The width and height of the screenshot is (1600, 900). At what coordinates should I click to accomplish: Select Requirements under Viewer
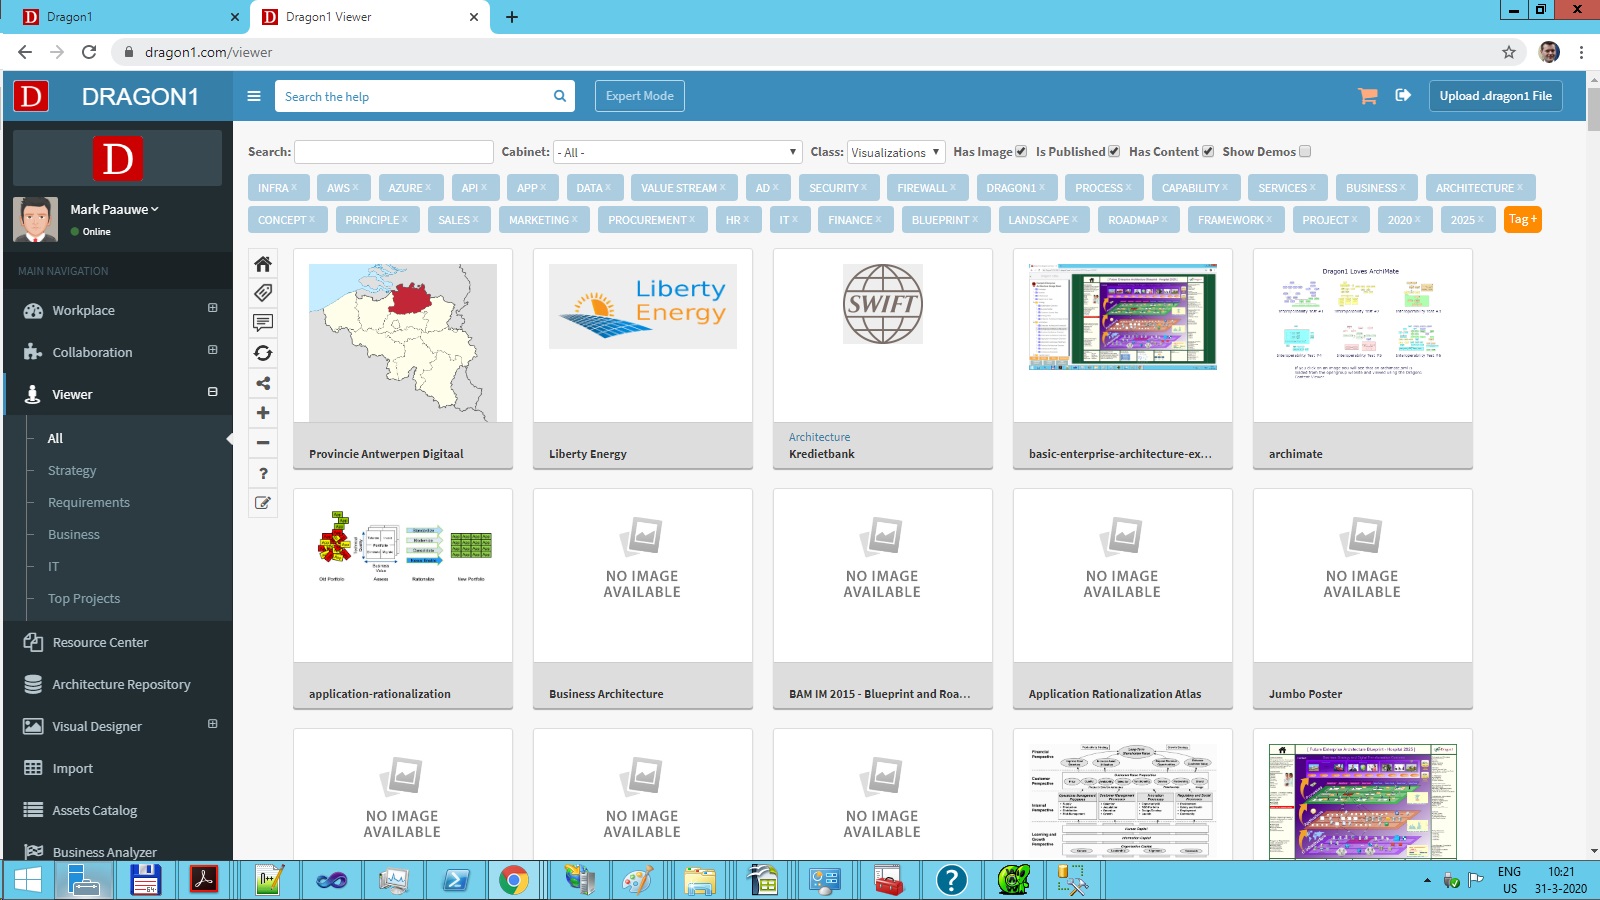pos(89,502)
